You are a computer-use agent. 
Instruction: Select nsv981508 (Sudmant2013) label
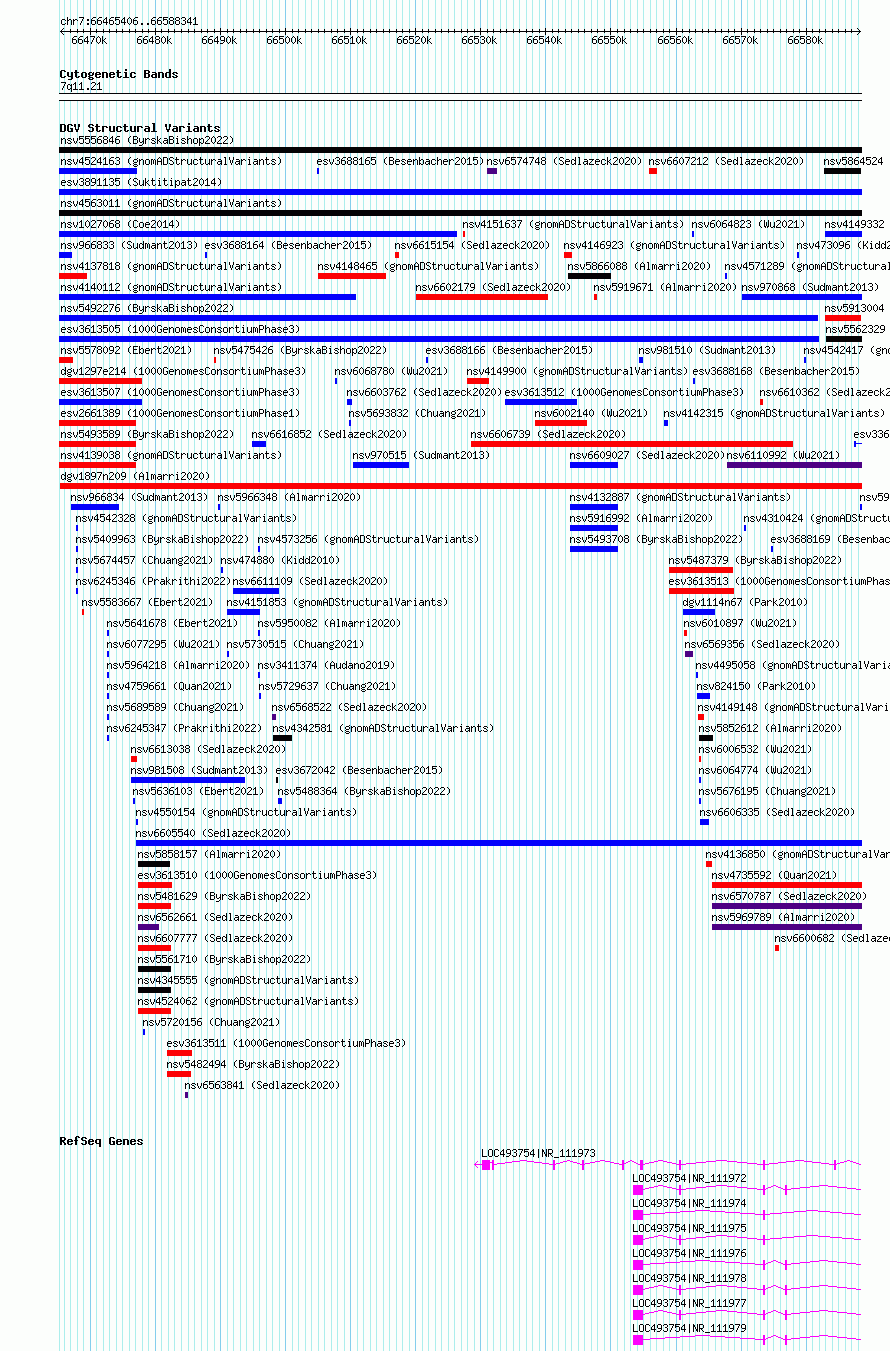pyautogui.click(x=199, y=770)
